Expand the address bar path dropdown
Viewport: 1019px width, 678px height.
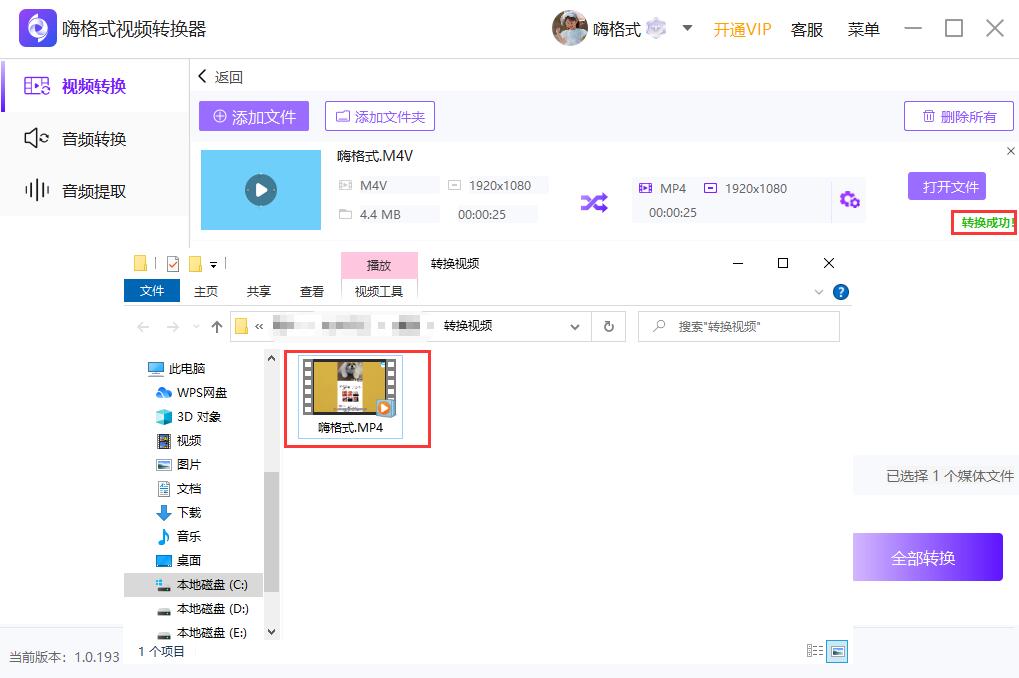tap(574, 325)
